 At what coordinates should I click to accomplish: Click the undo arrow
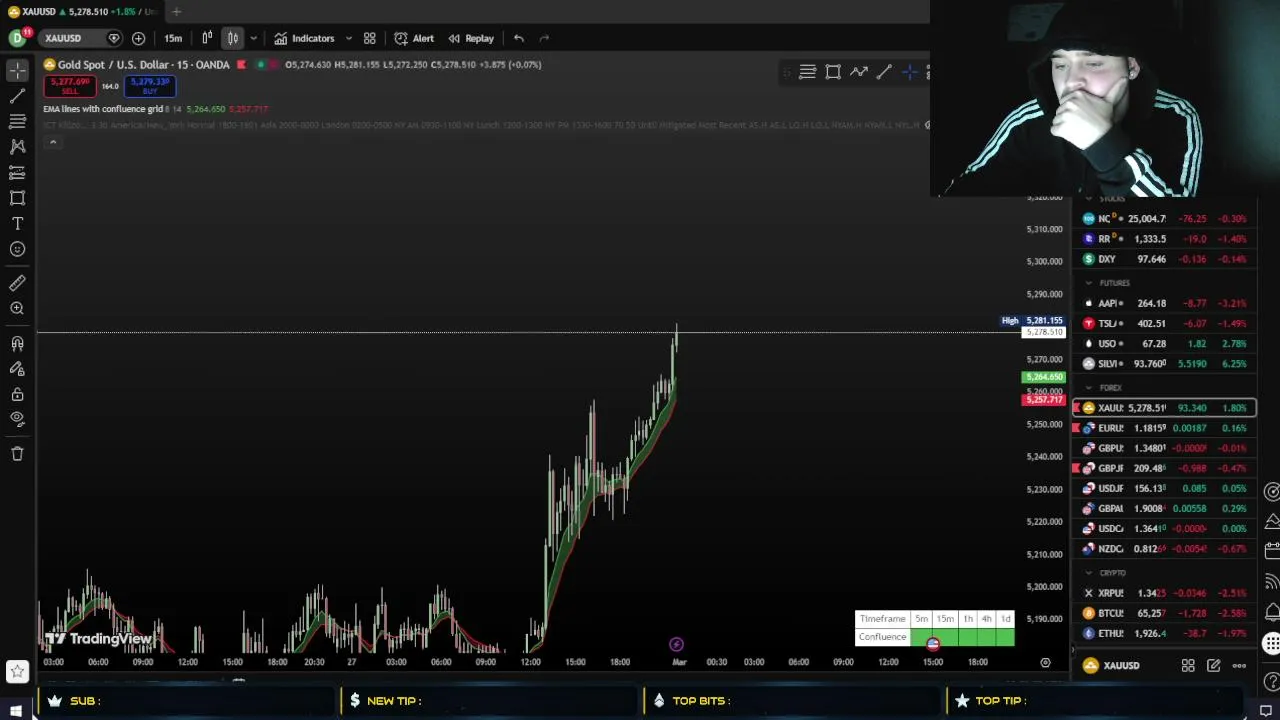[519, 38]
